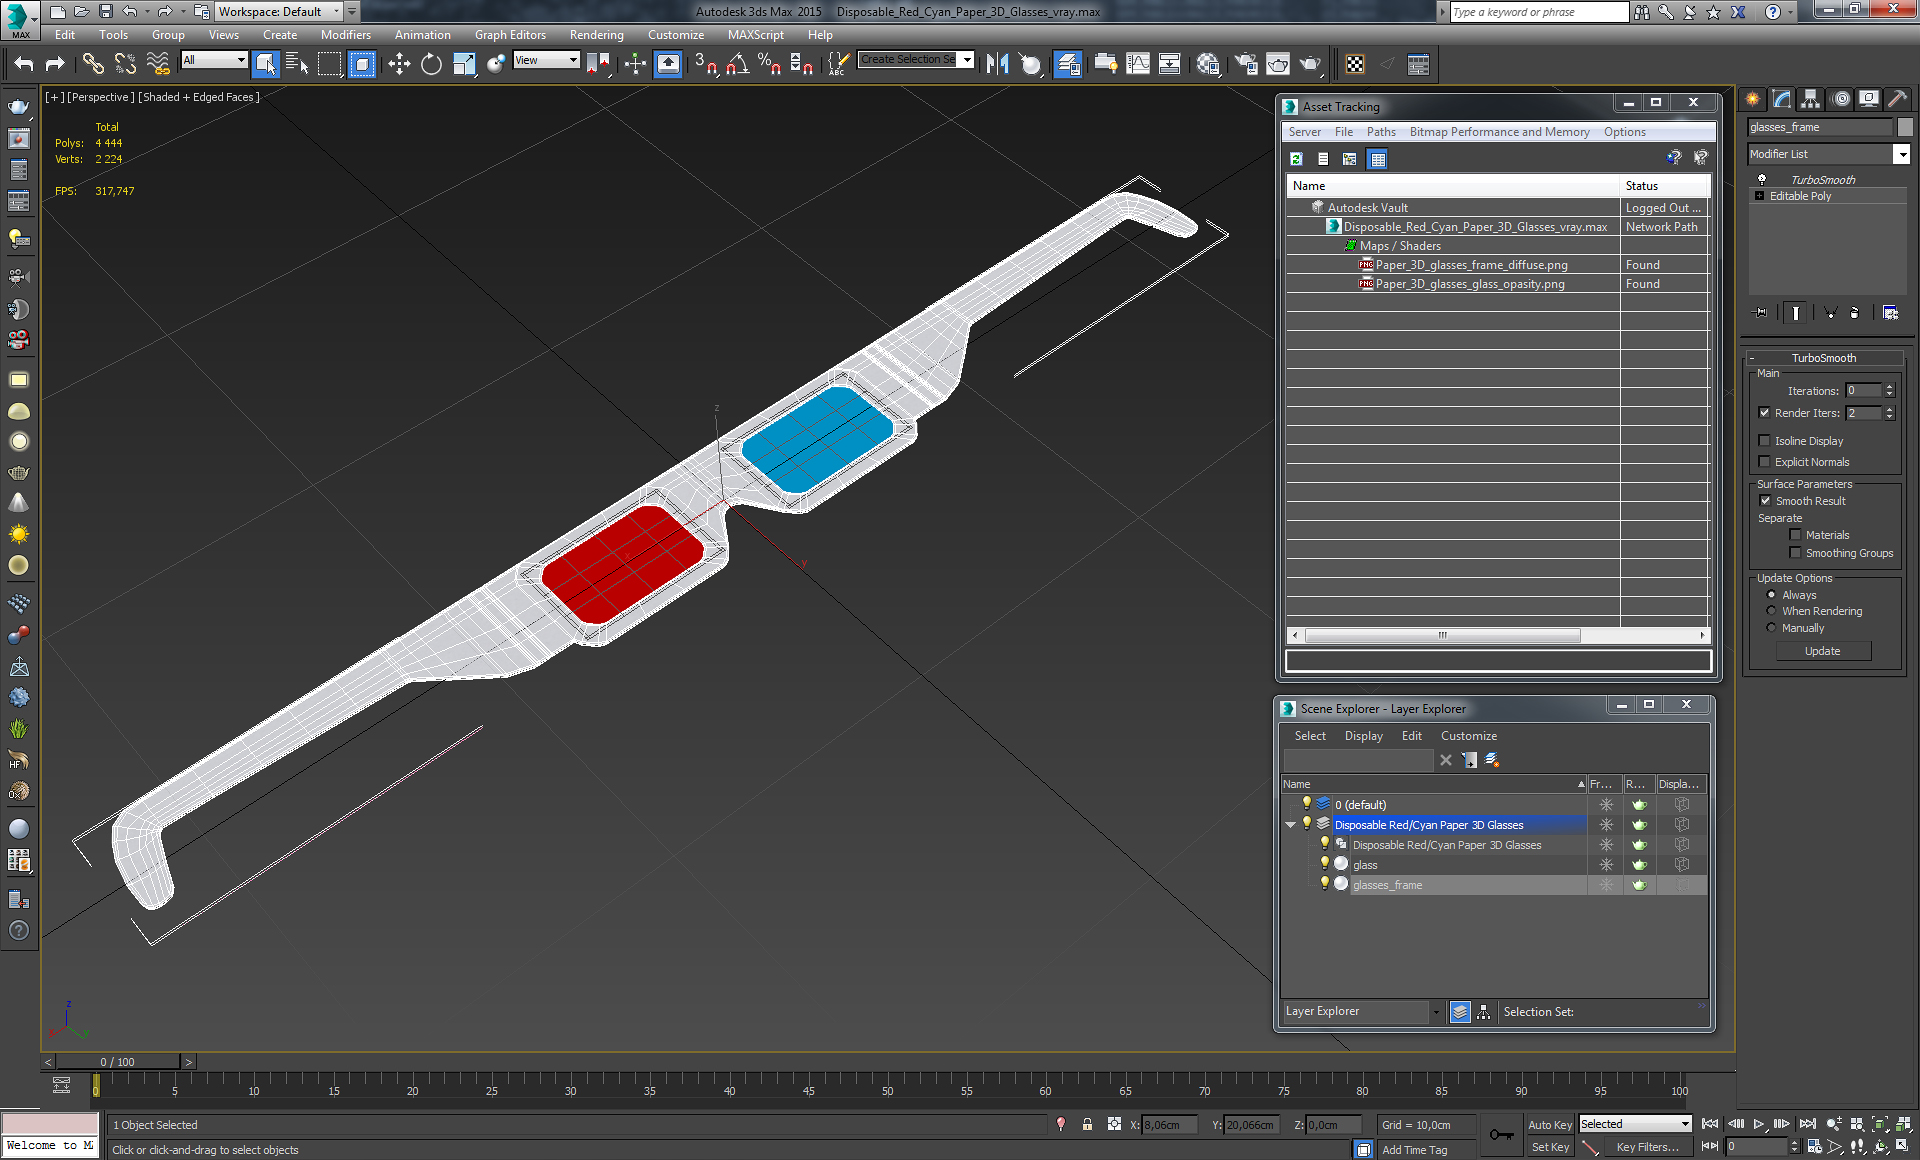Open the Render Setup teapot icon
Screen dimensions: 1920x1160
coord(1246,64)
